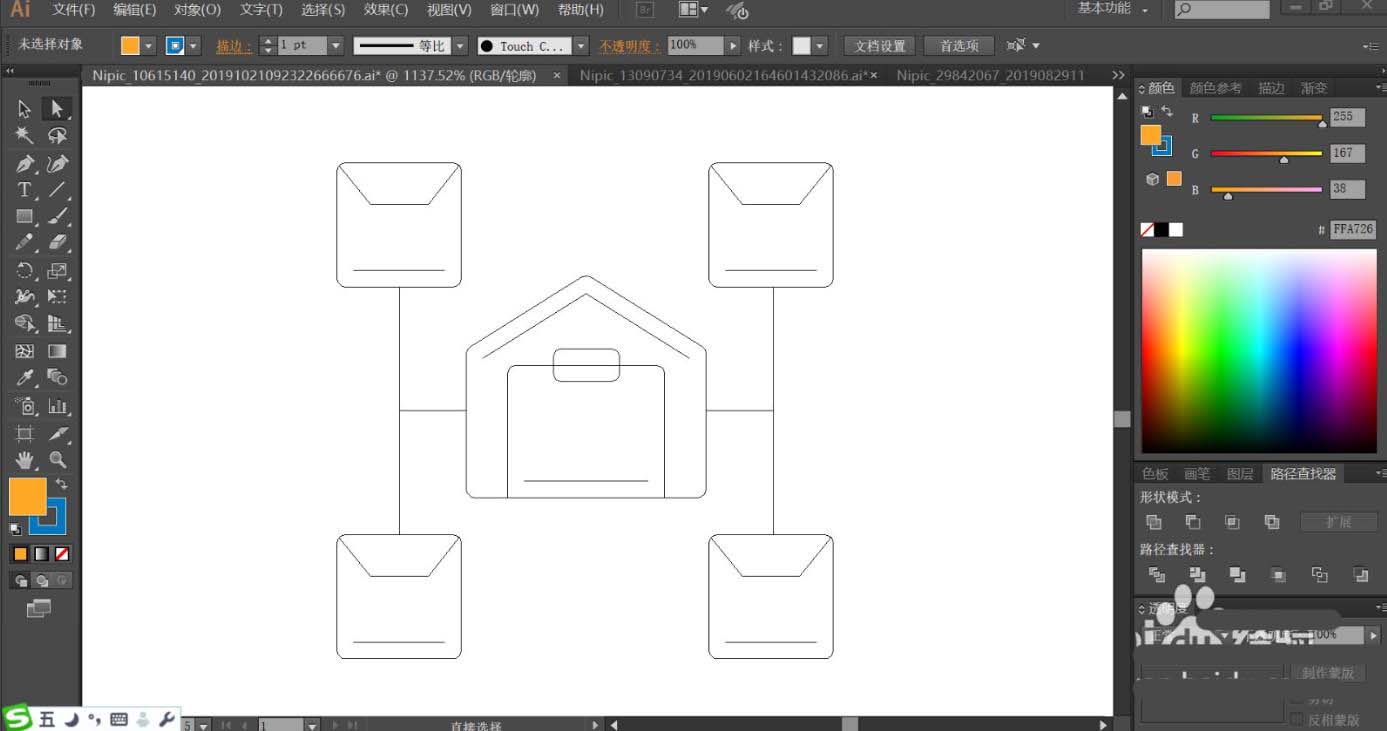Select the Direct Selection tool
This screenshot has height=731, width=1387.
(57, 109)
